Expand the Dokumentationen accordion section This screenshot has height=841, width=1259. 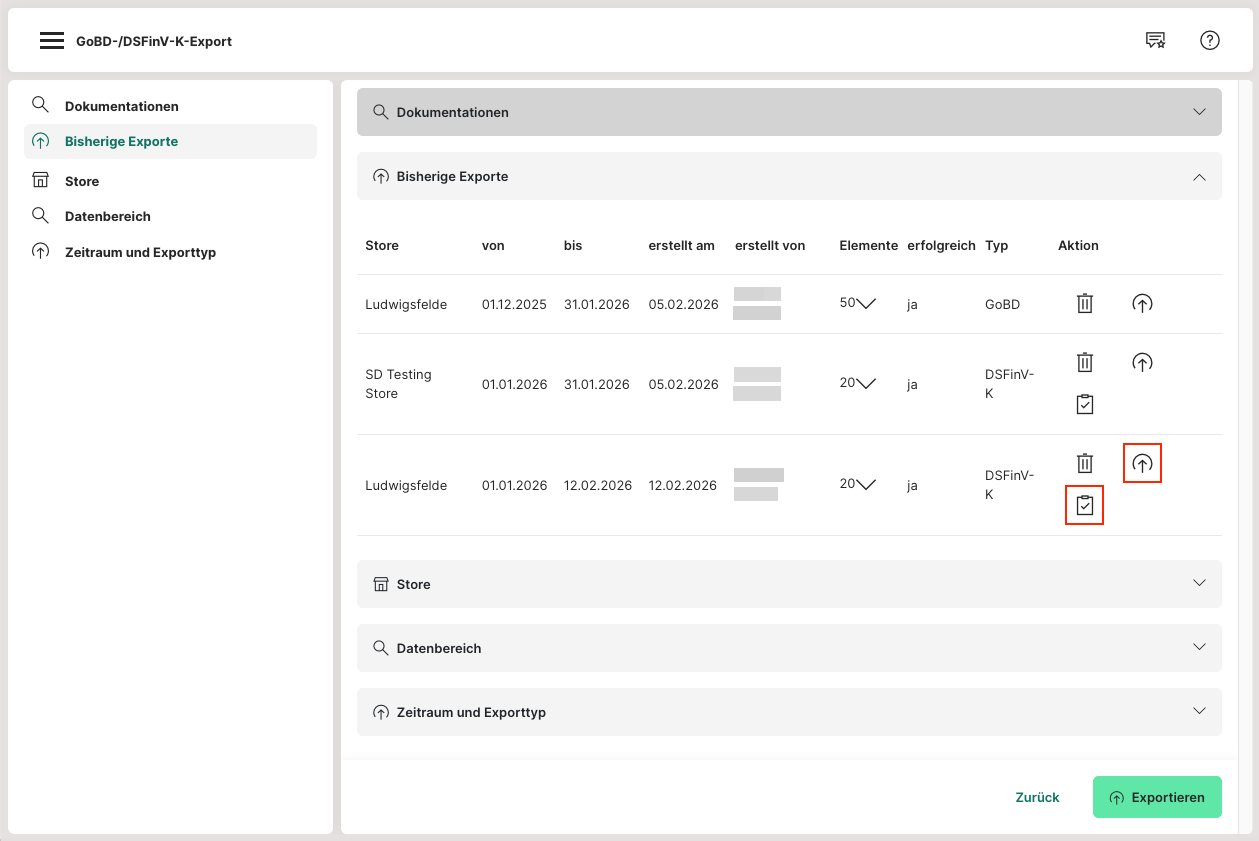point(788,112)
